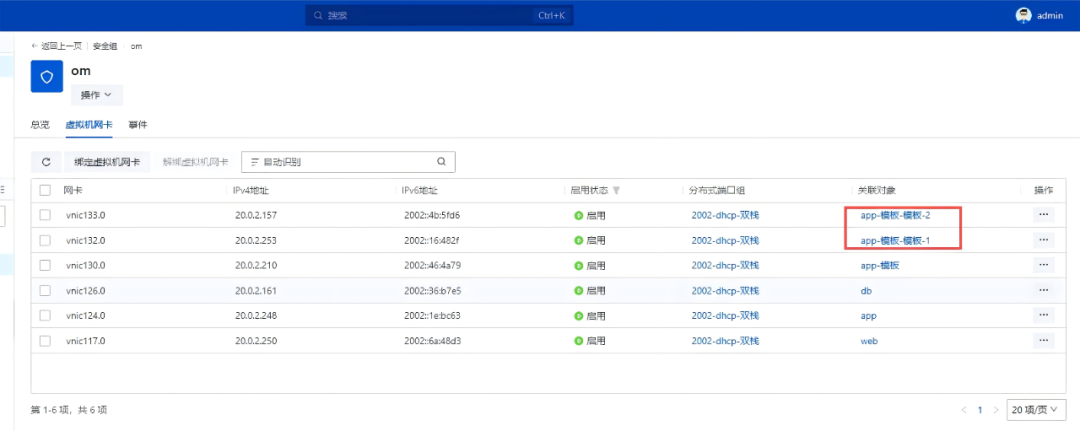Open the app-模板-模板-2 associated object link
Viewport: 1080px width, 431px height.
[x=895, y=216]
